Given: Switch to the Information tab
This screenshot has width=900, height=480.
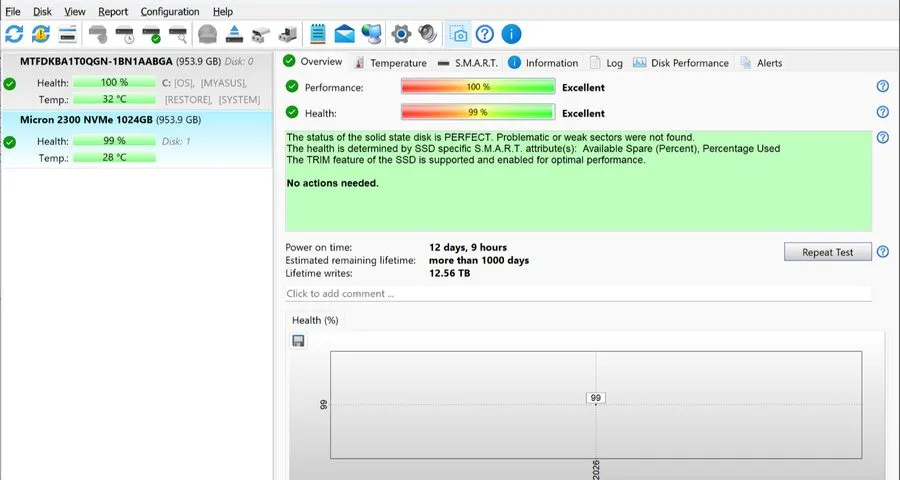Looking at the screenshot, I should click(x=543, y=63).
